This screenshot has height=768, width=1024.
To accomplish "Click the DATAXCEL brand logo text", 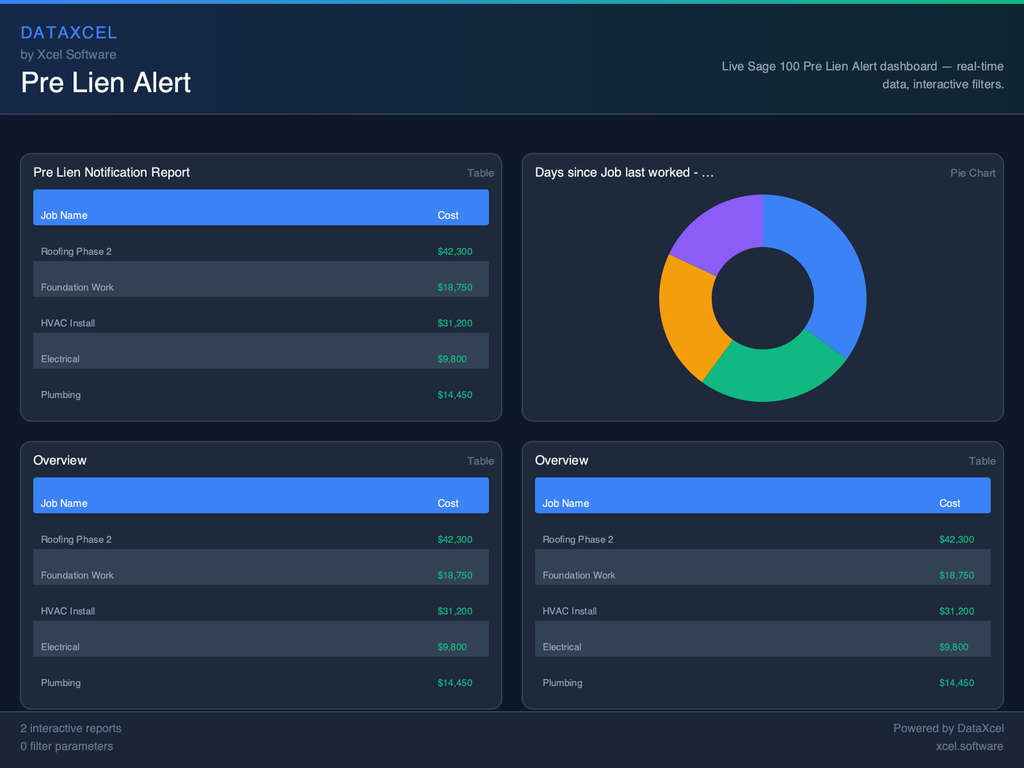I will (x=69, y=33).
